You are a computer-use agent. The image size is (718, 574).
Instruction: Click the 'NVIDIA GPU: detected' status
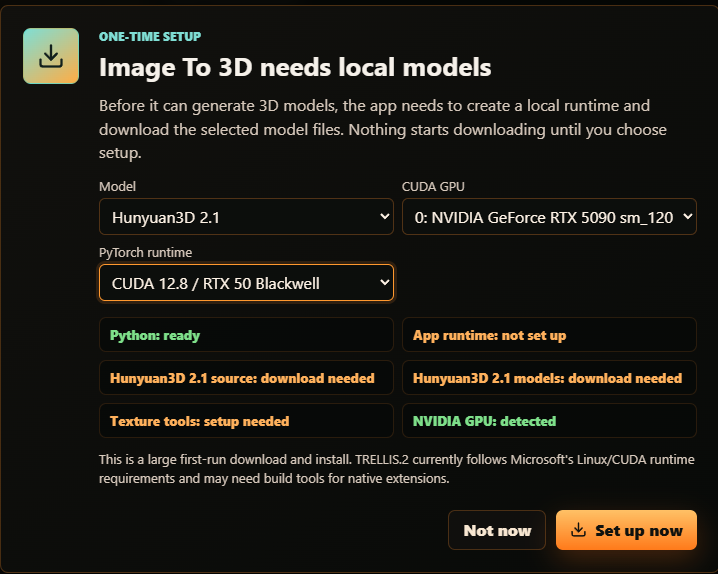[549, 421]
